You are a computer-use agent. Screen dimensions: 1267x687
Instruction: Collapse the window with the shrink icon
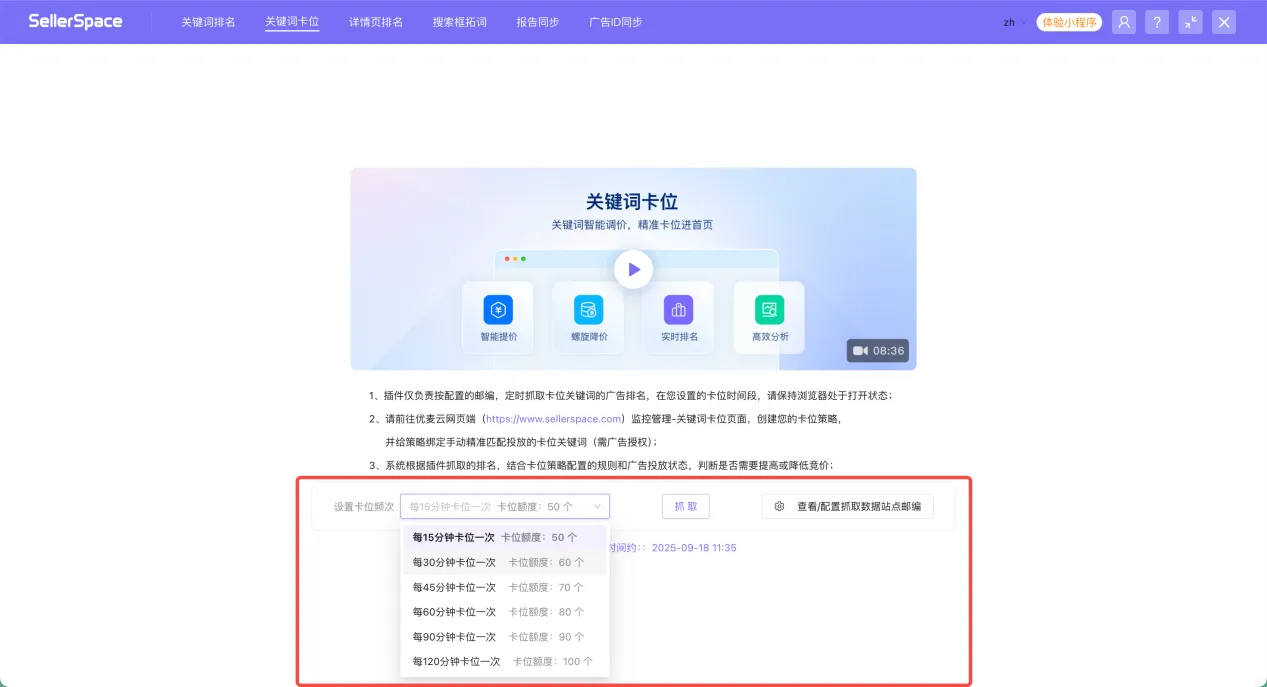tap(1190, 21)
